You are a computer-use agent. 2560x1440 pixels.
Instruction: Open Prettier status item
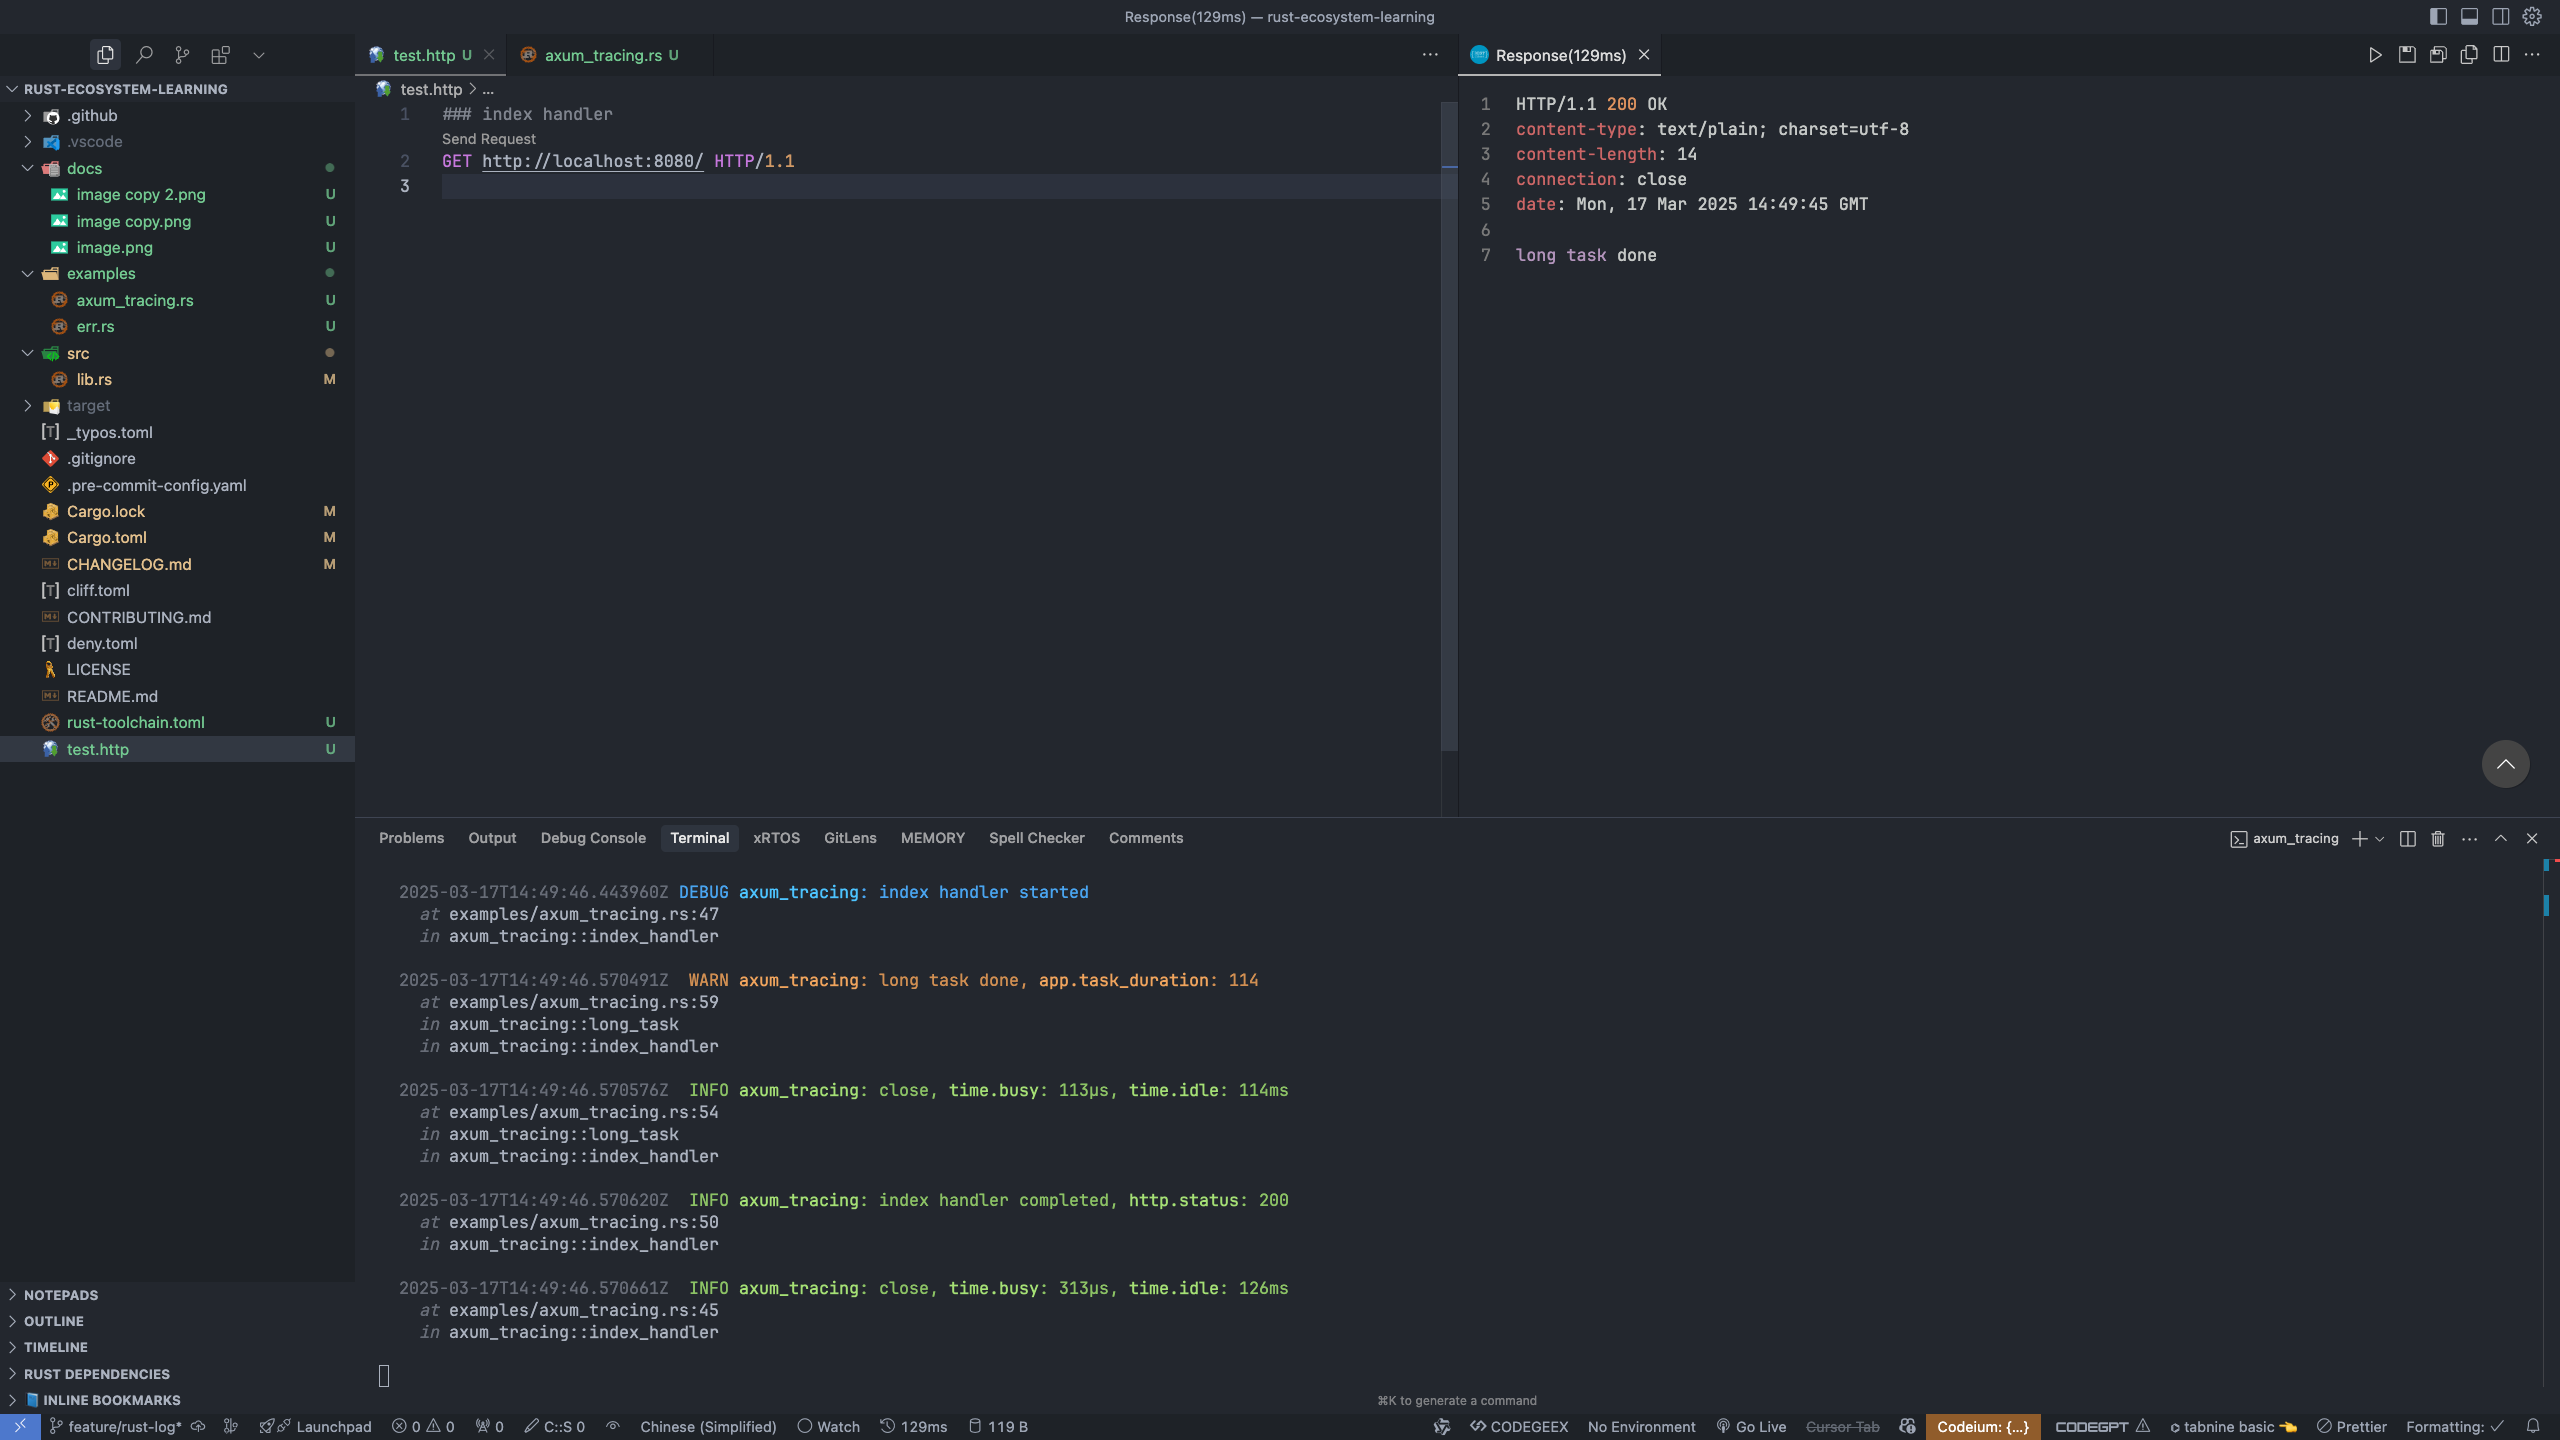coord(2352,1427)
